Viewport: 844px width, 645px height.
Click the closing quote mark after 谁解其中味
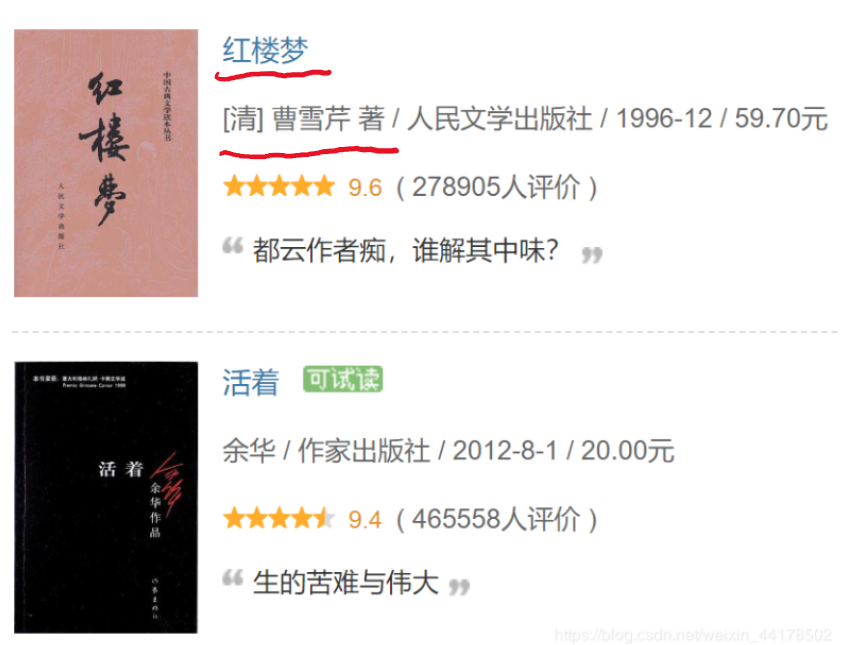click(592, 255)
